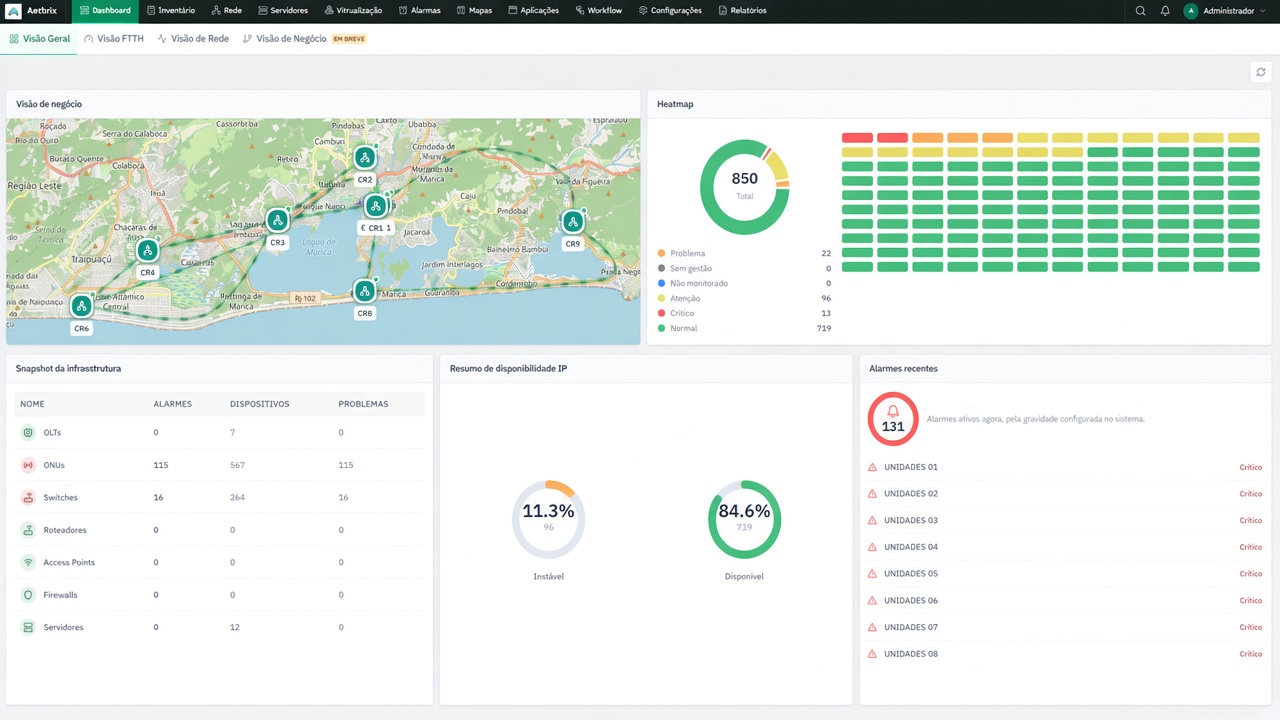Click the 264 devices value for Switches
Viewport: 1280px width, 720px height.
[x=237, y=497]
